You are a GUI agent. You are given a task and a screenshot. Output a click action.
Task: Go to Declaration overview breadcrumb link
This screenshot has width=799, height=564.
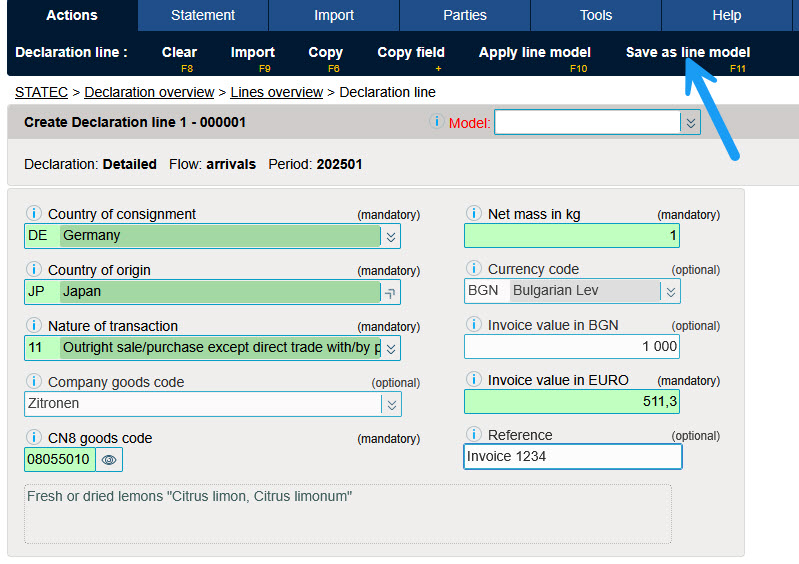(149, 92)
